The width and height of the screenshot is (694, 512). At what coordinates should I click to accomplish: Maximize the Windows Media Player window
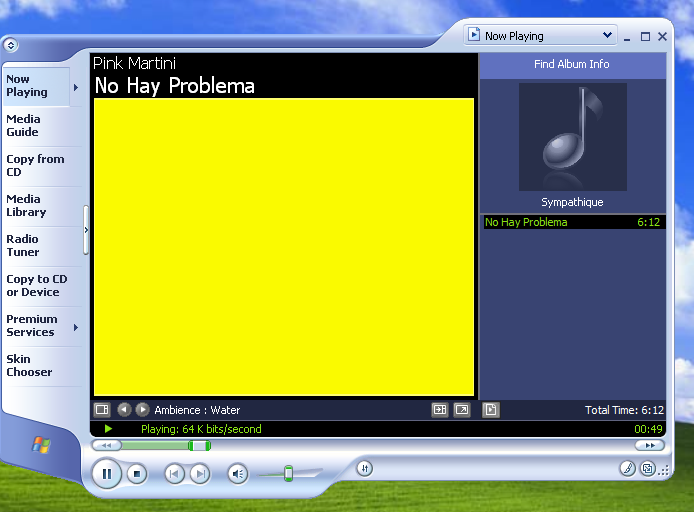click(x=645, y=37)
